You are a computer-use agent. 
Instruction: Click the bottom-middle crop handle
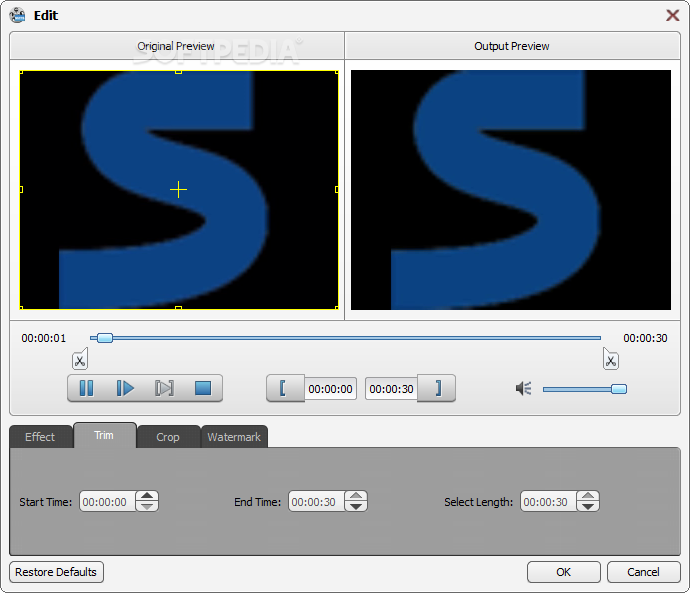coord(178,308)
